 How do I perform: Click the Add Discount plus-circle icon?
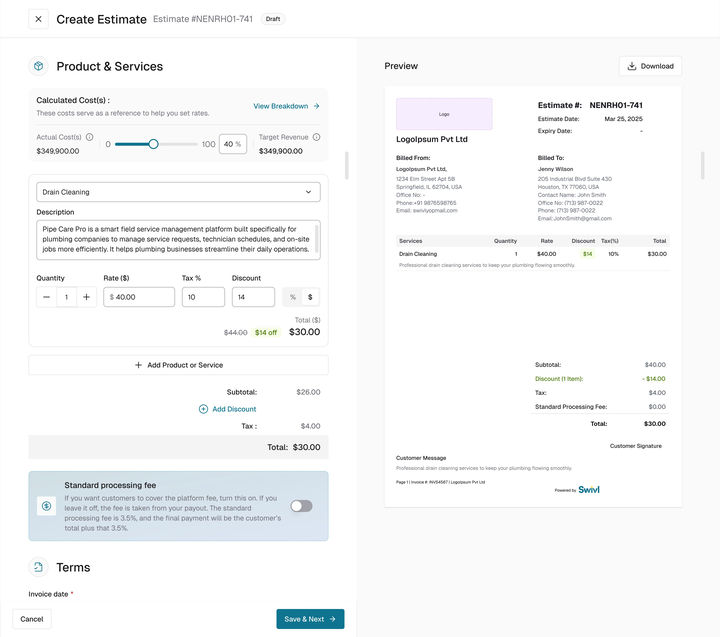click(203, 409)
